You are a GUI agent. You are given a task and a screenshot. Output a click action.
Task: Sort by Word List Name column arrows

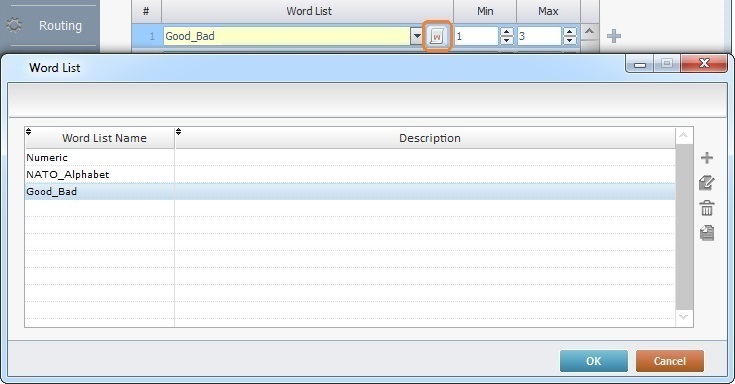point(29,131)
